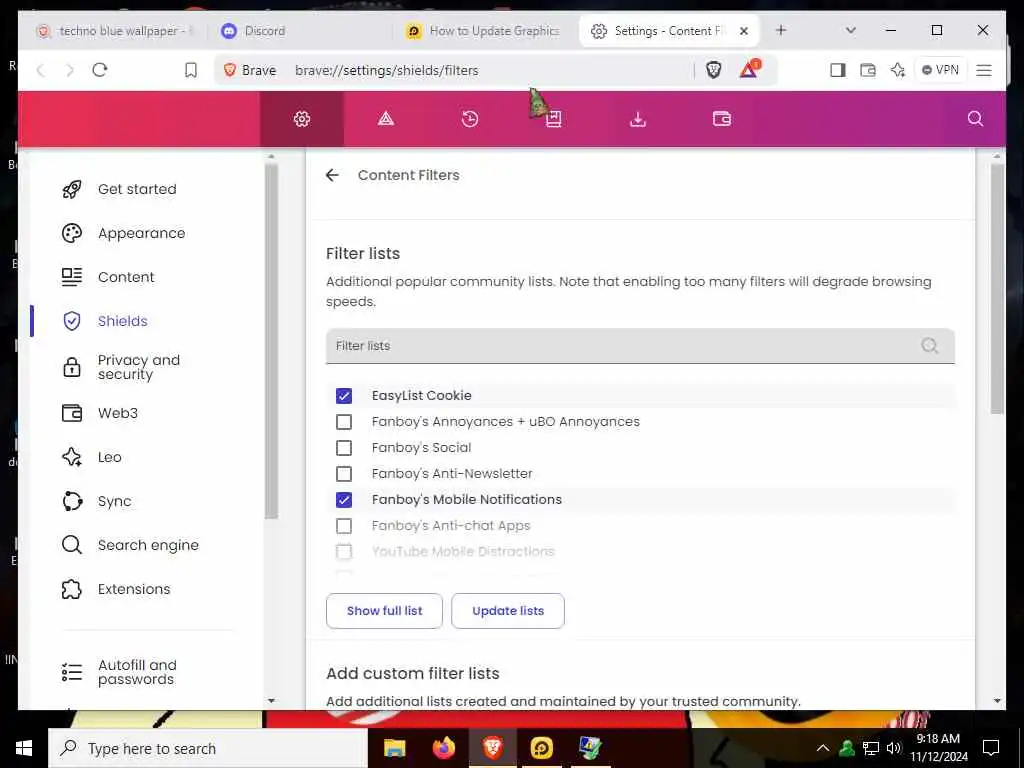Open Sync settings section
This screenshot has height=768, width=1024.
click(114, 501)
